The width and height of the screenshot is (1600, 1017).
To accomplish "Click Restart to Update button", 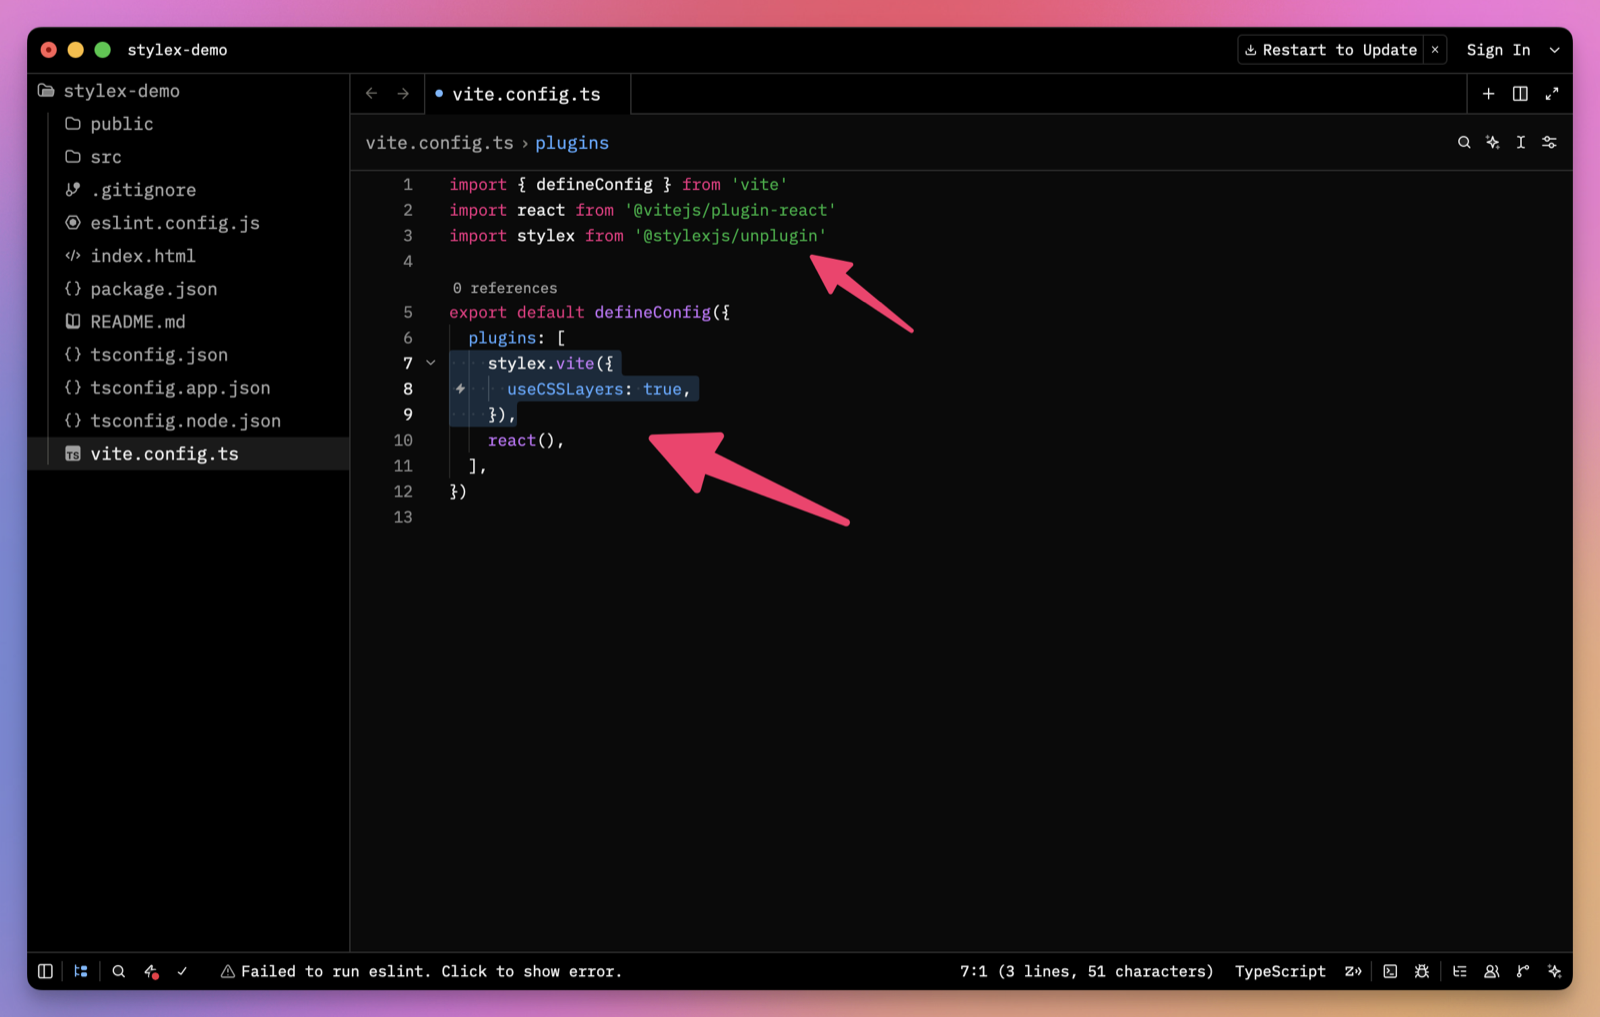I will coord(1330,50).
